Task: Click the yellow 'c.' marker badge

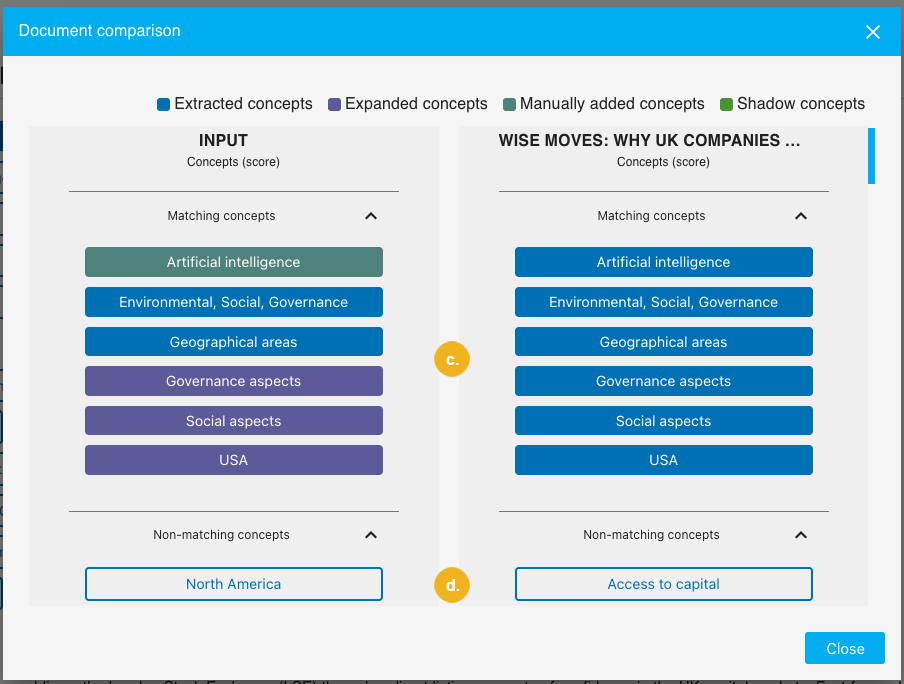Action: [452, 360]
